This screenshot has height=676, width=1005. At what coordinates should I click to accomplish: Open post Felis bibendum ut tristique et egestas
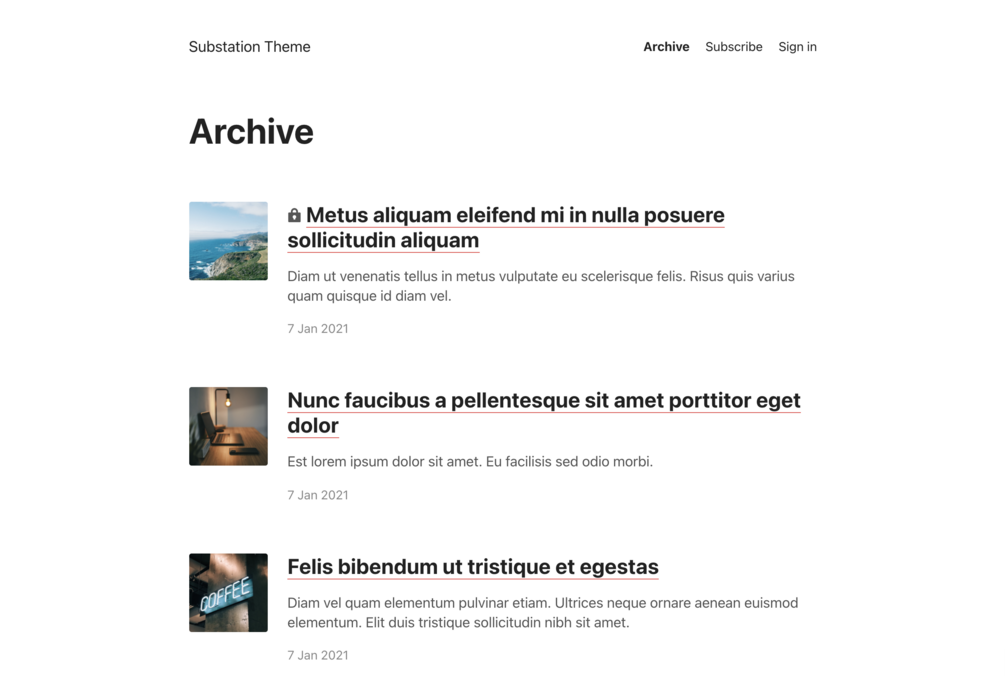tap(473, 567)
